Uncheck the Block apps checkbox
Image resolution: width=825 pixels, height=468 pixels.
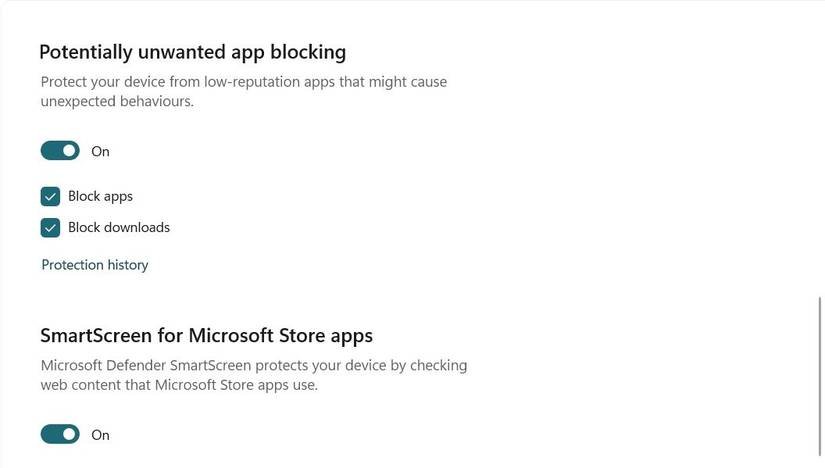coord(51,196)
